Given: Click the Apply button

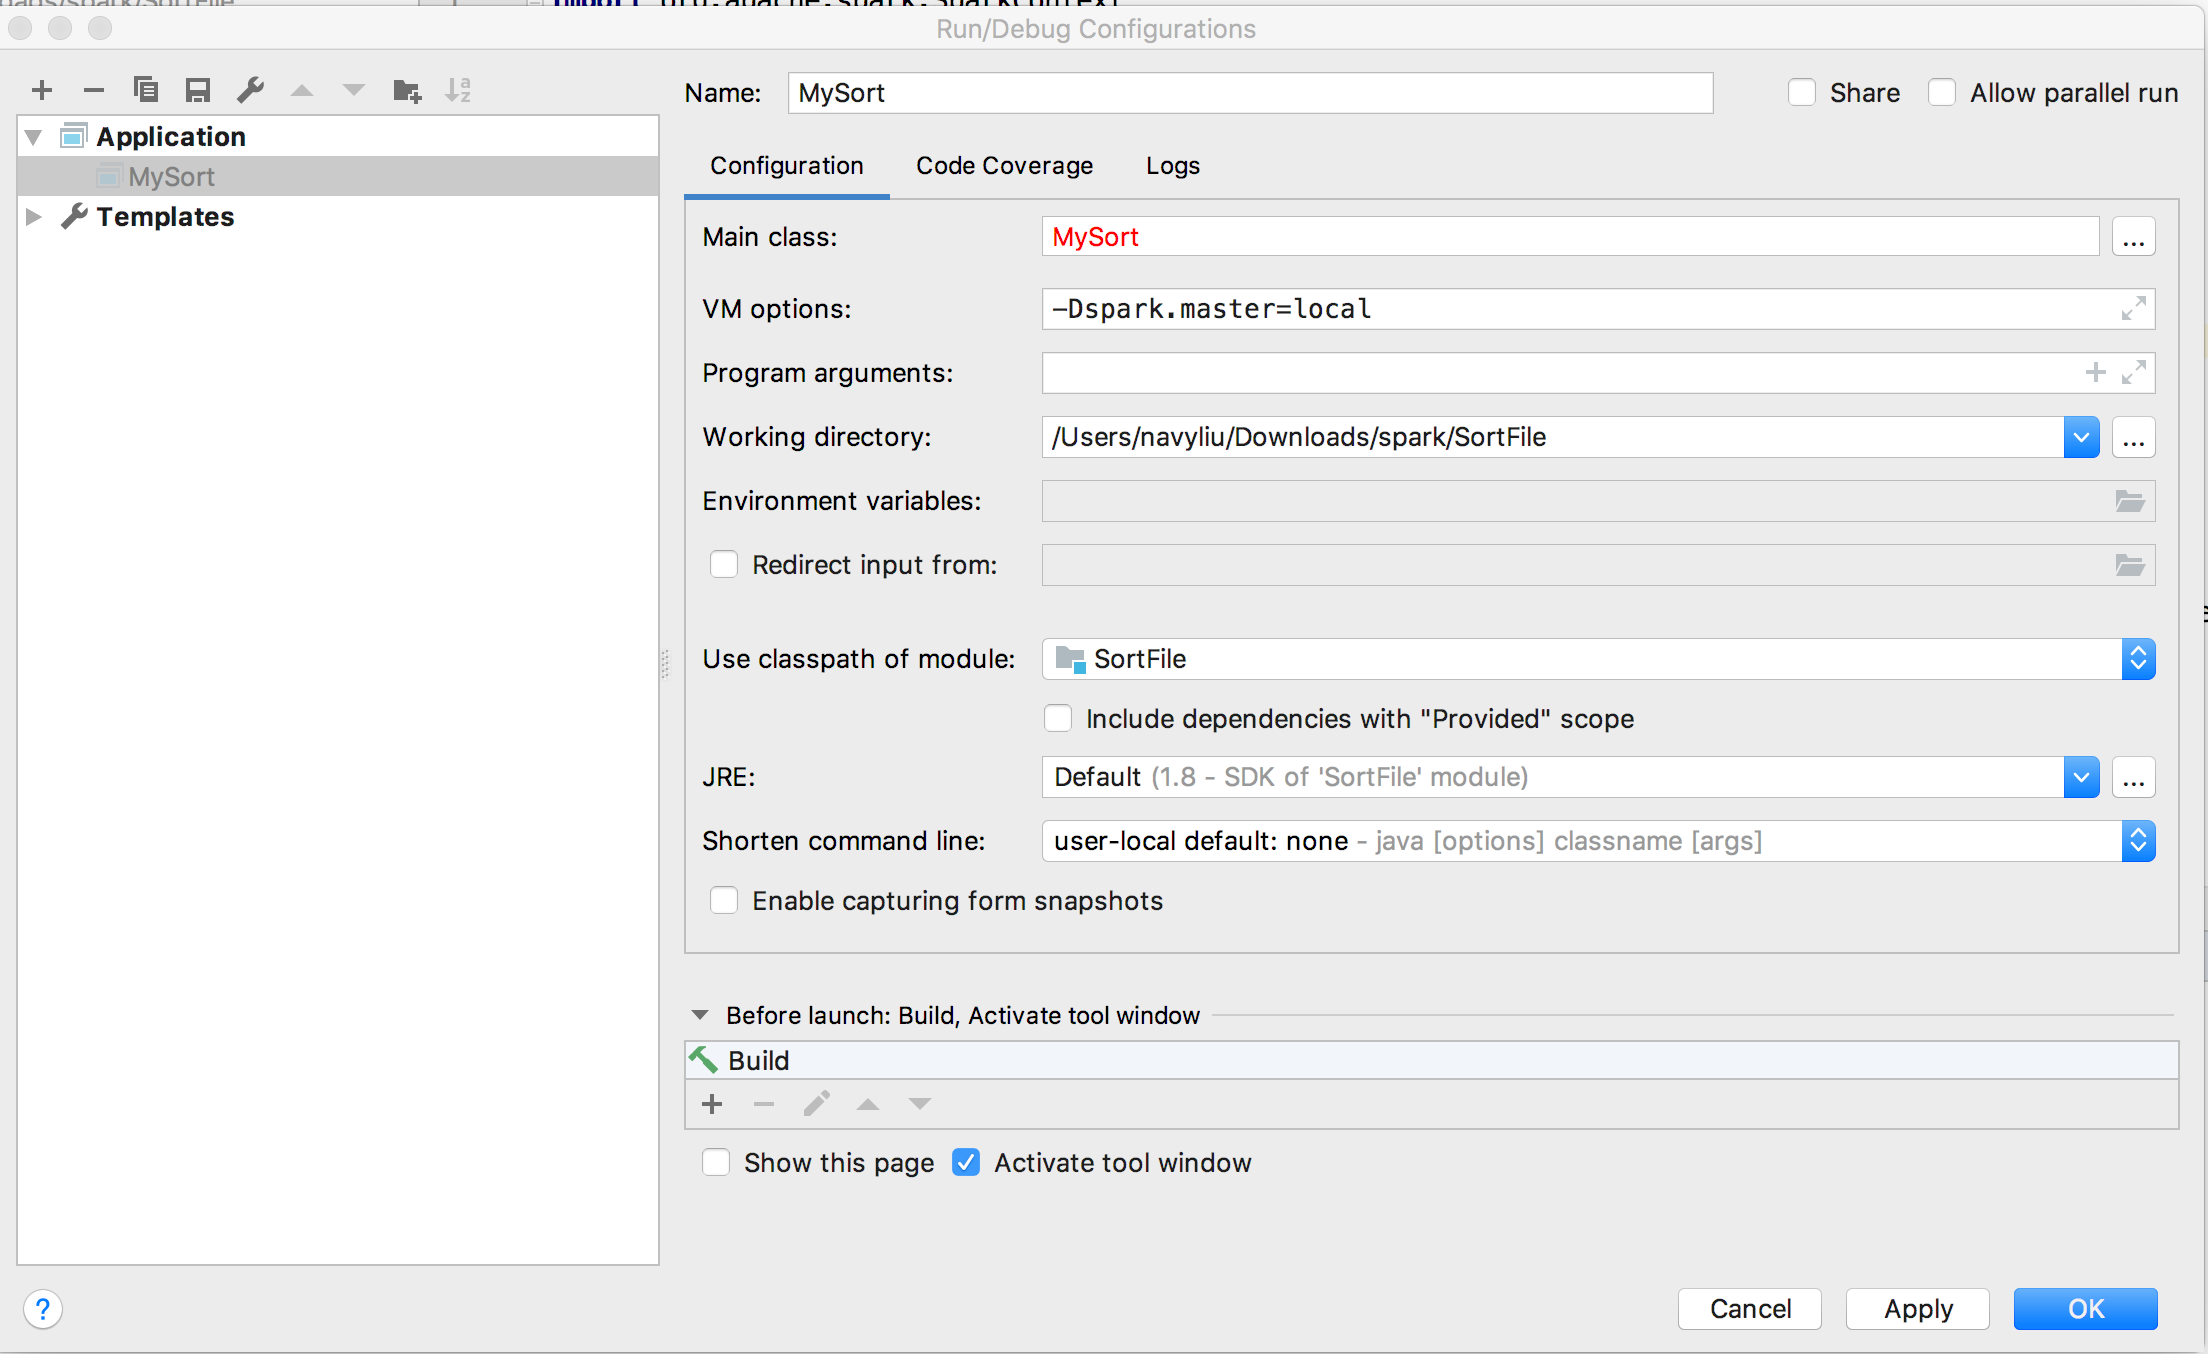Looking at the screenshot, I should tap(1917, 1309).
